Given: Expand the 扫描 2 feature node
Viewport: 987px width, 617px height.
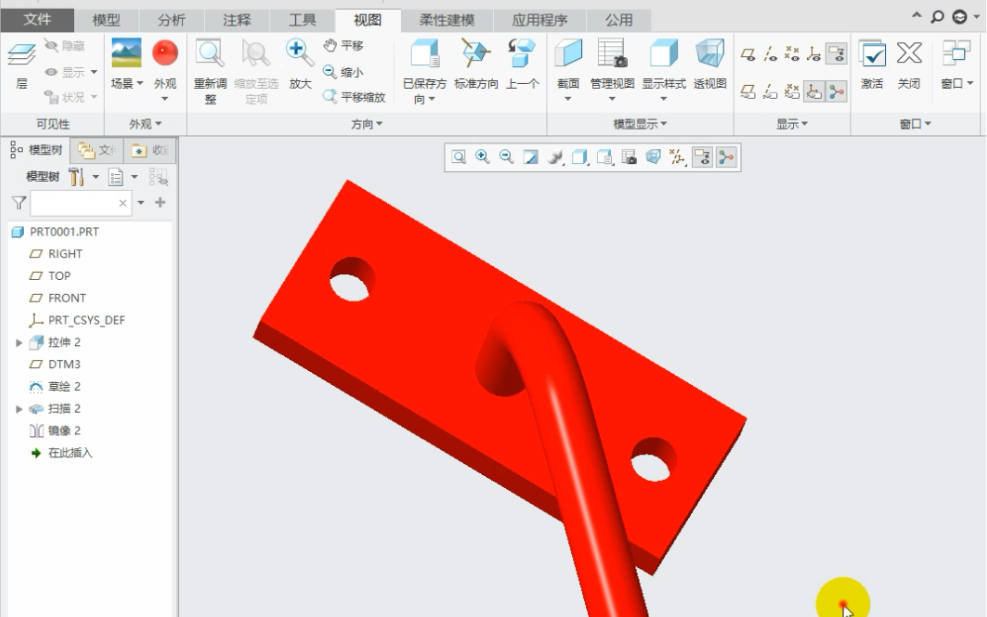Looking at the screenshot, I should click(x=19, y=409).
